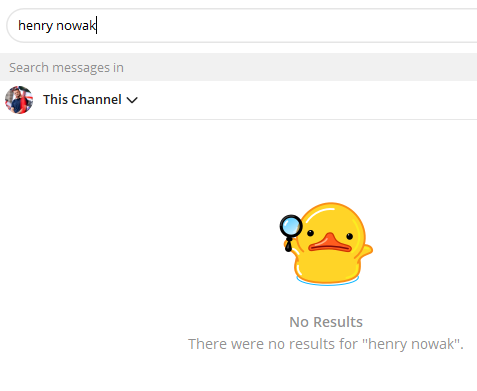Click the search field containing "henry nowak"

click(242, 26)
